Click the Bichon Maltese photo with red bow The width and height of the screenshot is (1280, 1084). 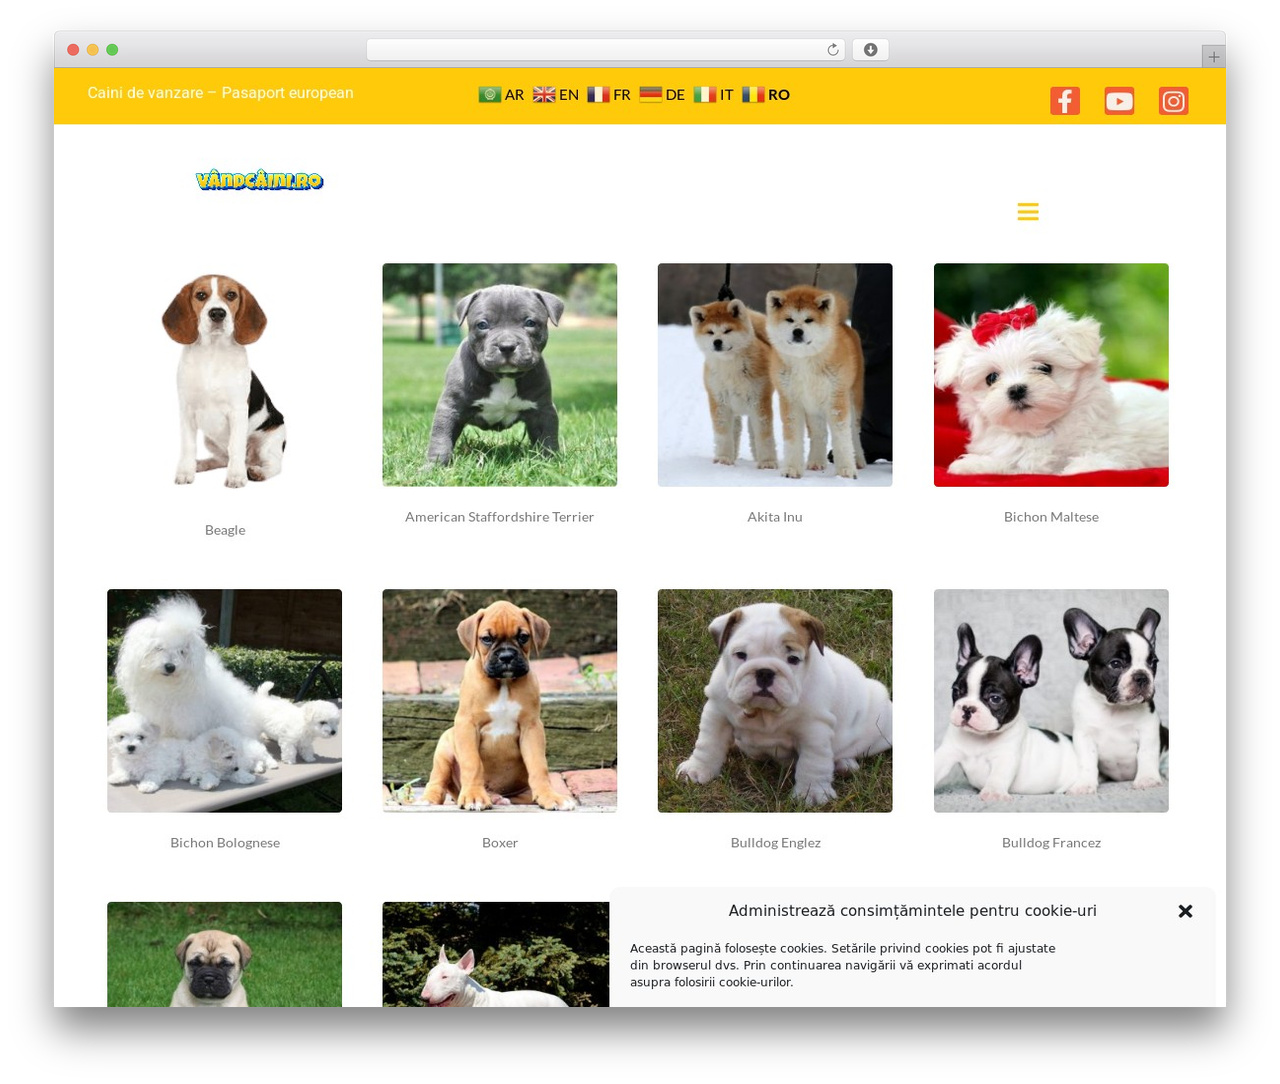1051,375
